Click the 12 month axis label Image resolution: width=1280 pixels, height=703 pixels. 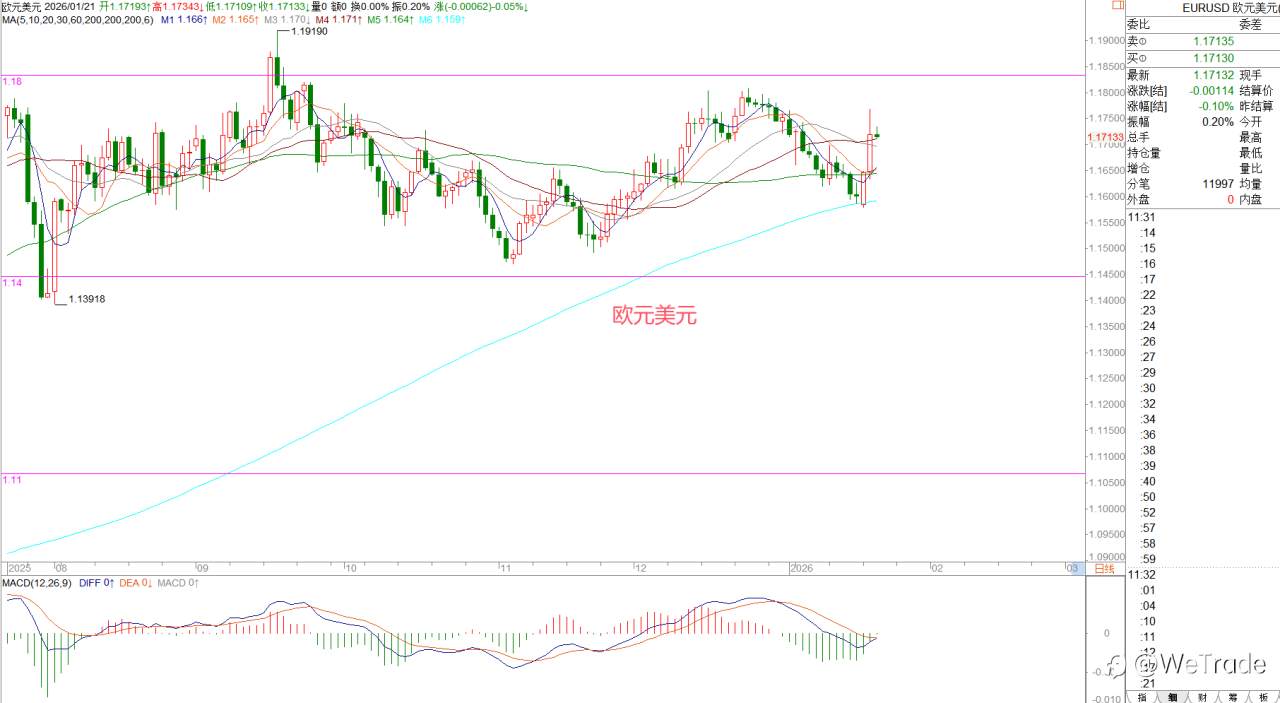point(641,567)
